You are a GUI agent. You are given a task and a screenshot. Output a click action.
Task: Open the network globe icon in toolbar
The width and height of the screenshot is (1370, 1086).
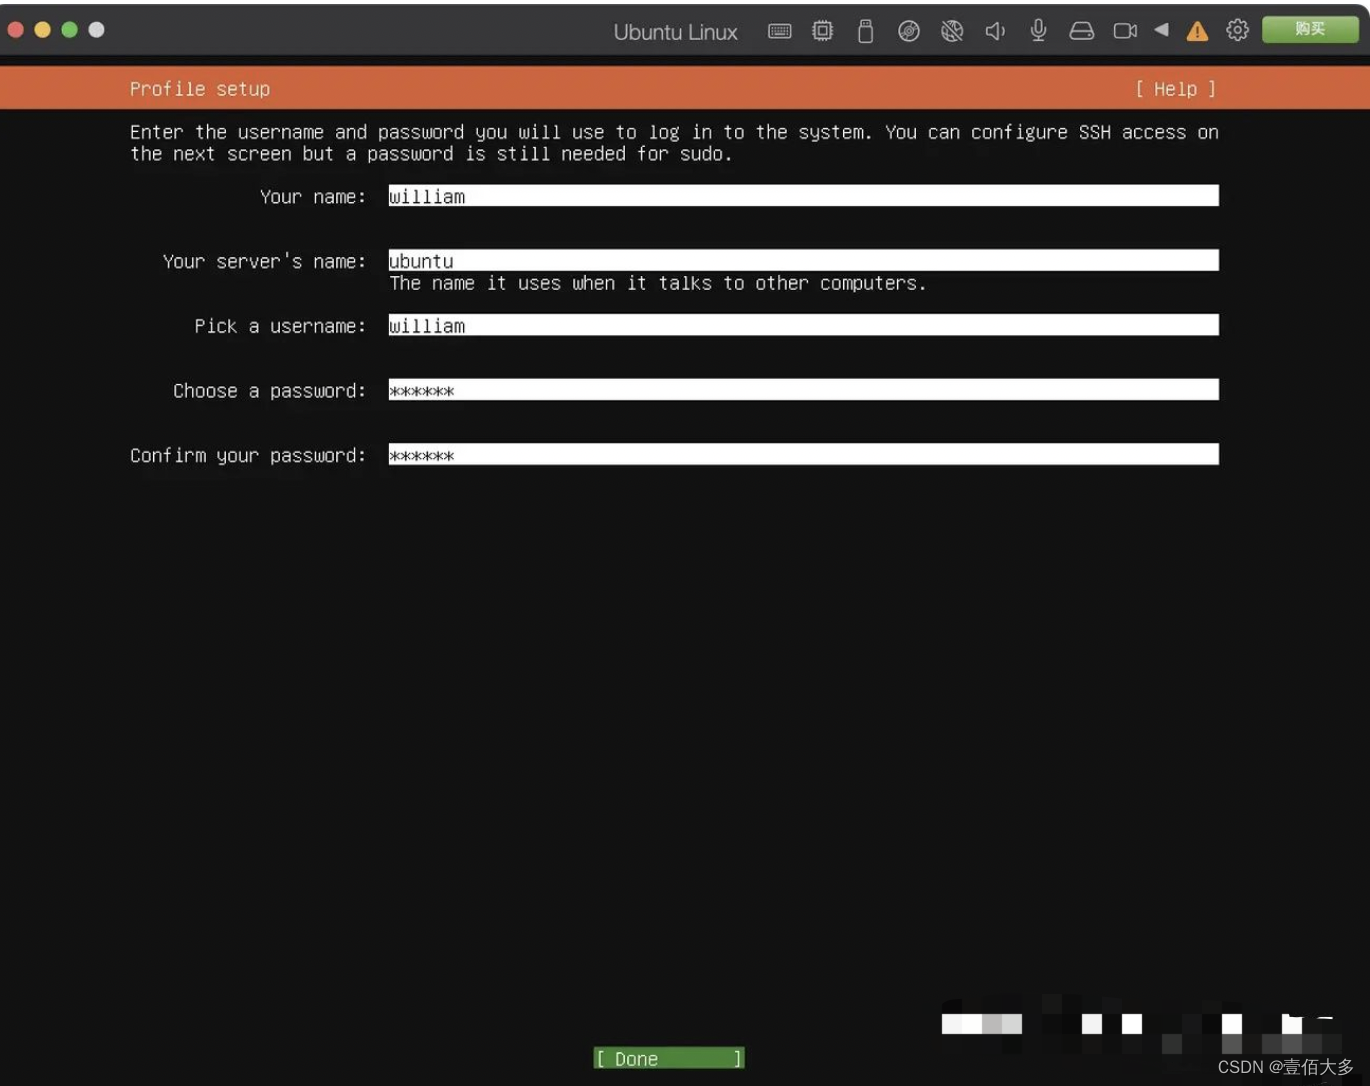[952, 31]
